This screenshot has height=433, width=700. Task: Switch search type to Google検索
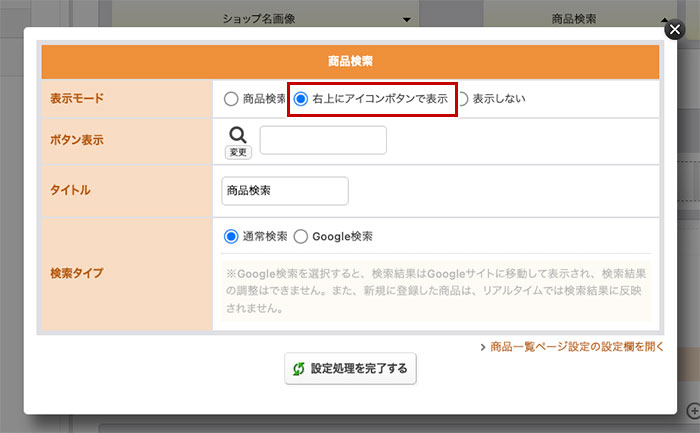tap(301, 237)
